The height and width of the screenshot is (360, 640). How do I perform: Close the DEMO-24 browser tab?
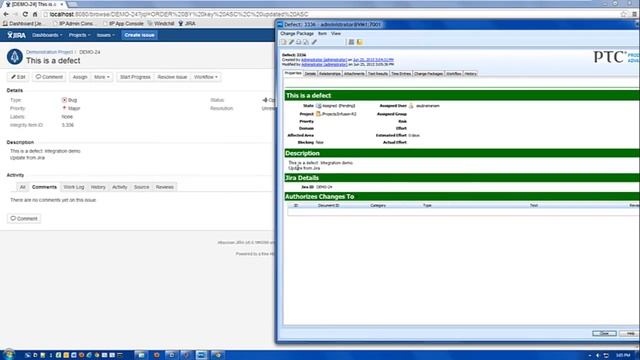[62, 4]
